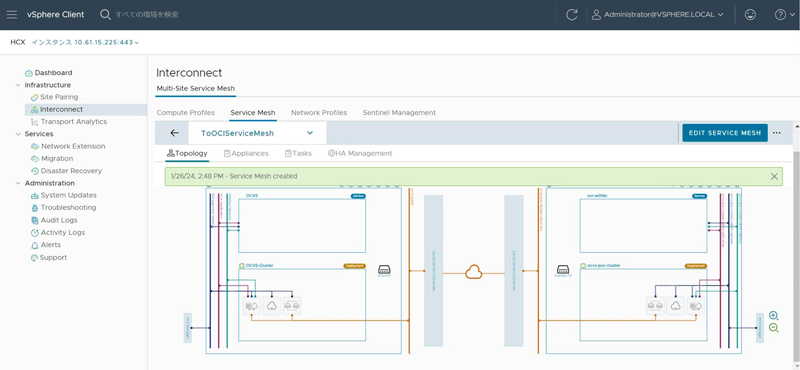Focus the search all environments field
This screenshot has width=800, height=370.
tap(147, 15)
